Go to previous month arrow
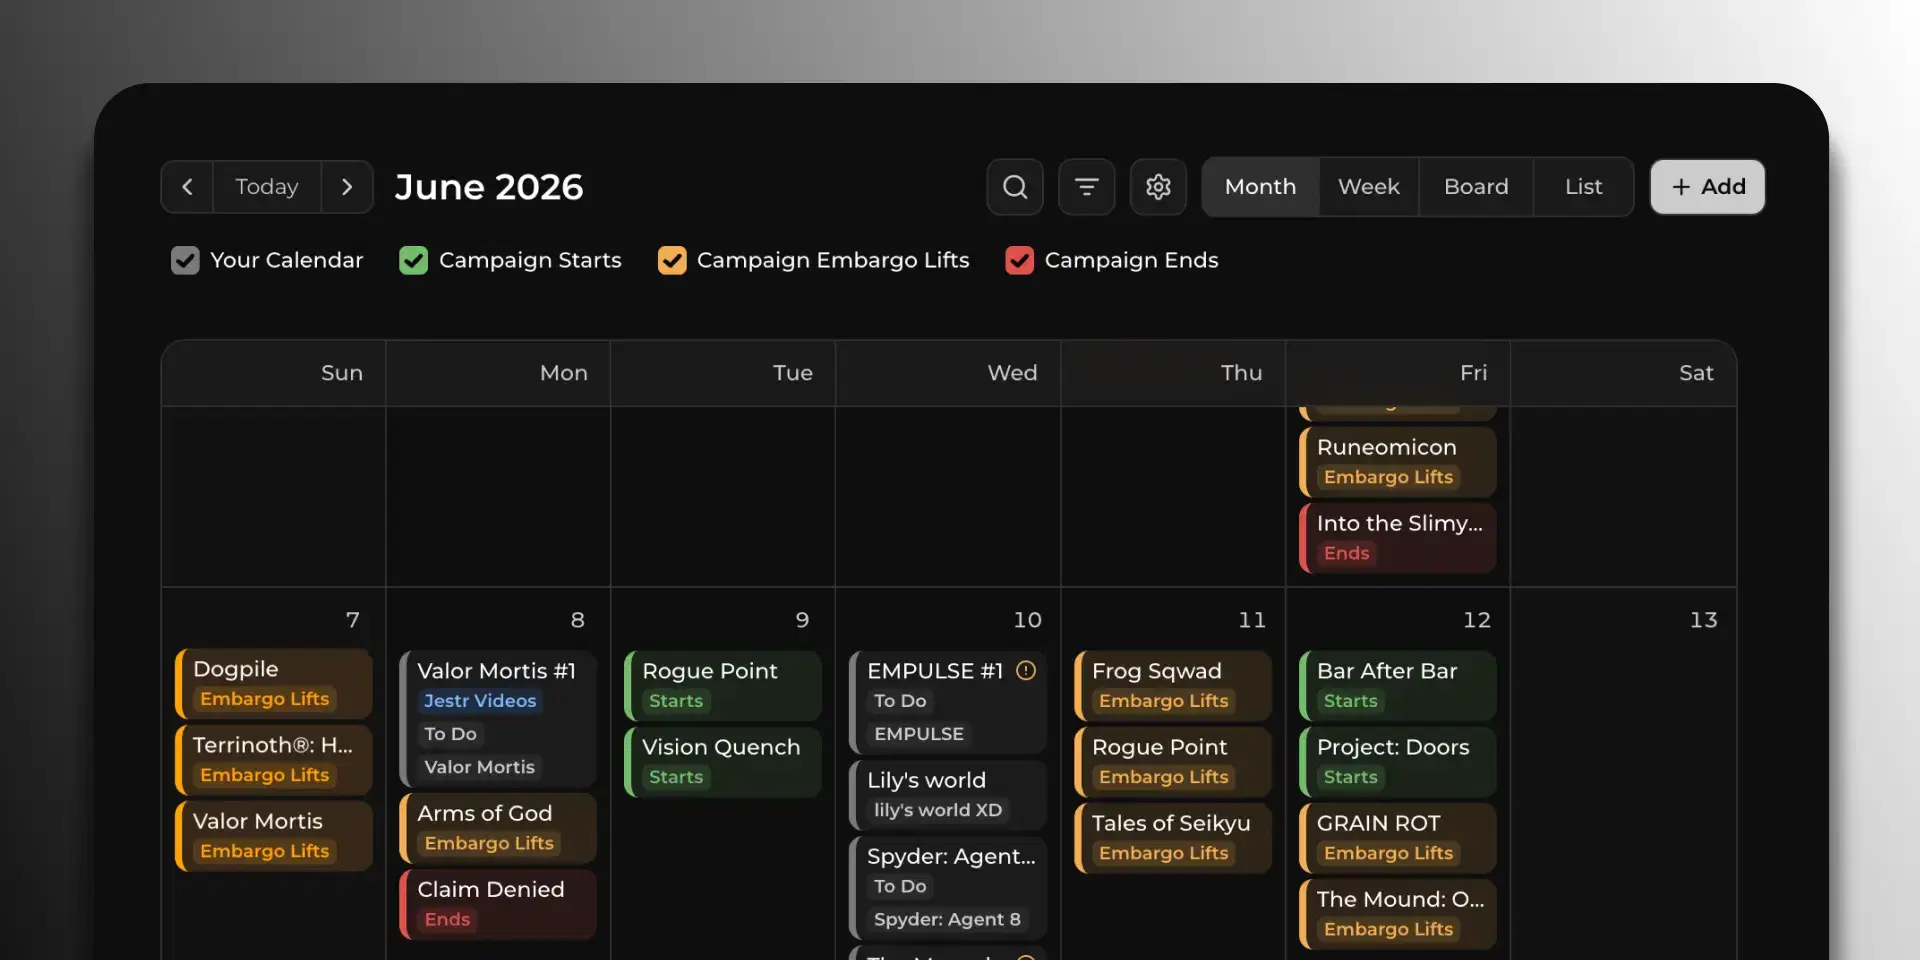Viewport: 1920px width, 960px height. [187, 187]
